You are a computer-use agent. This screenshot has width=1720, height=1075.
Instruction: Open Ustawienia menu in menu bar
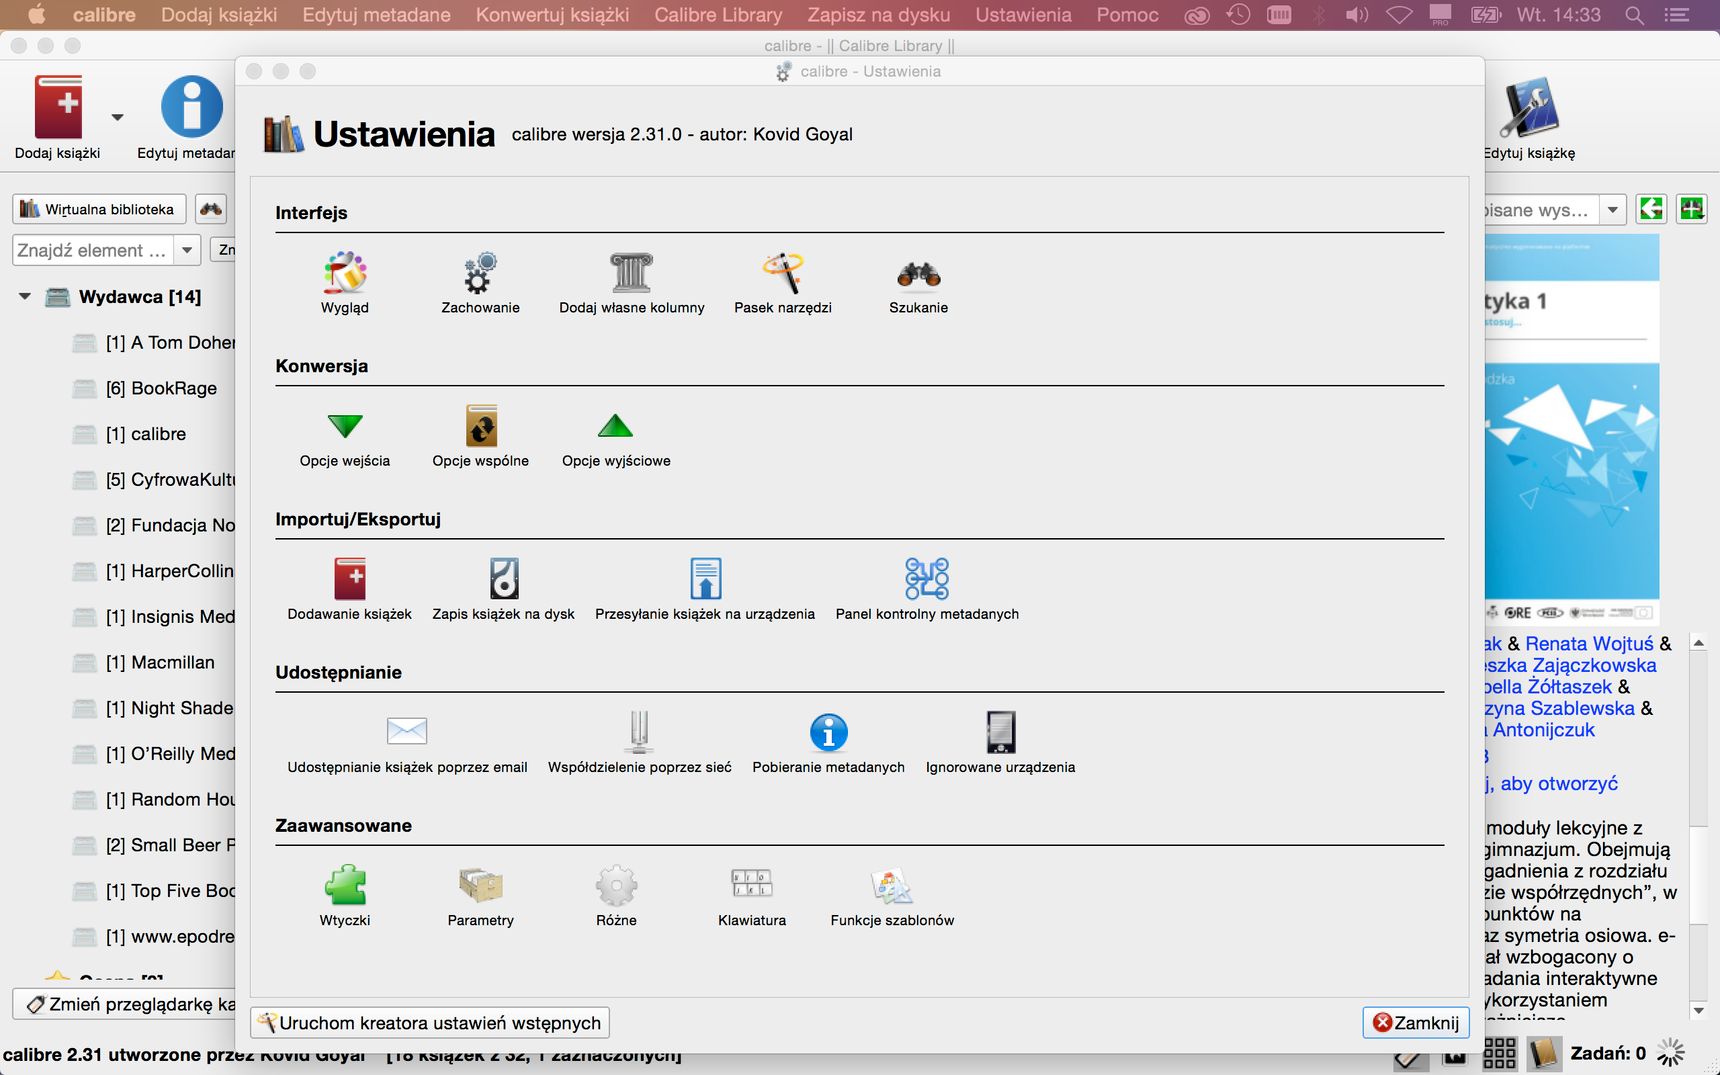point(1023,15)
